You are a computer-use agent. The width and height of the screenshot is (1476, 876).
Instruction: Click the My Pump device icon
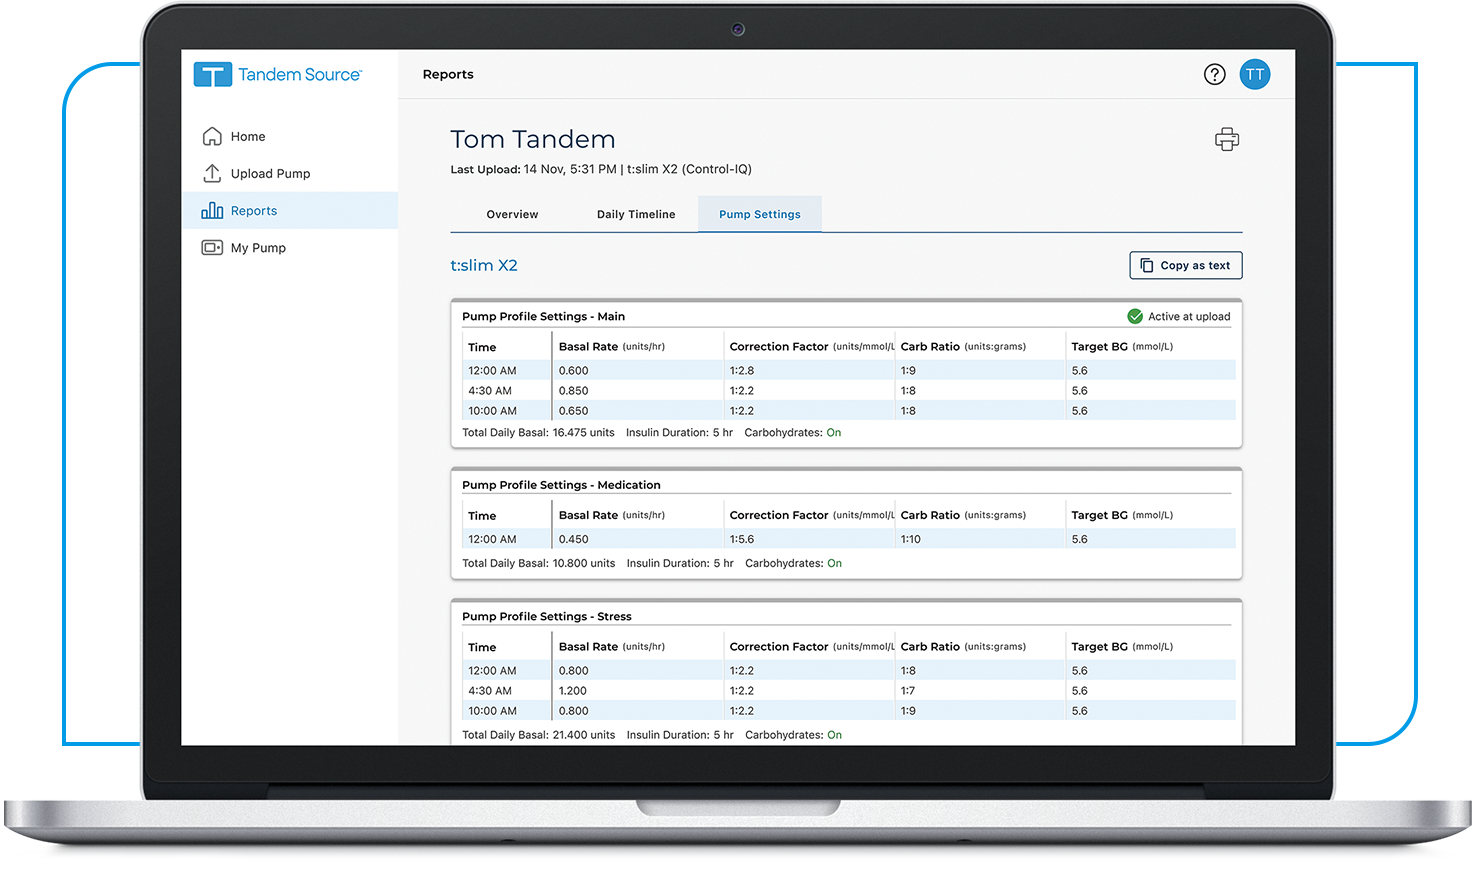pos(212,247)
